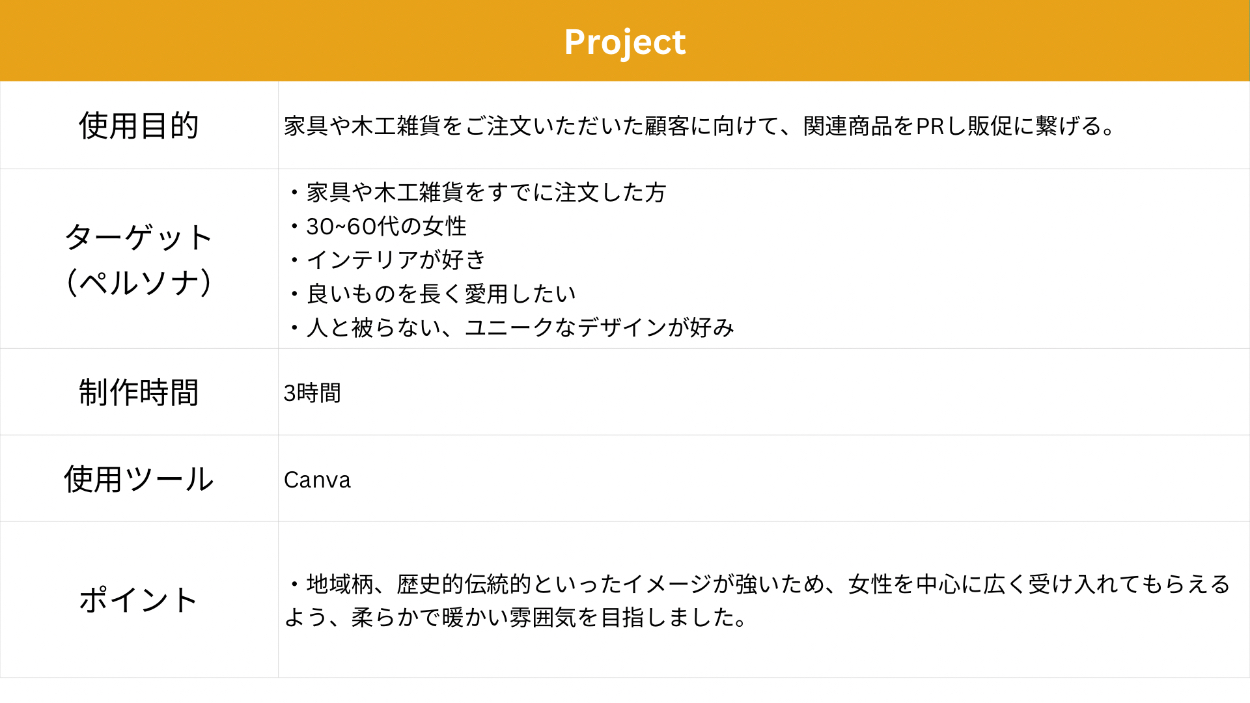Image resolution: width=1250 pixels, height=703 pixels.
Task: Click the bullet インテリアが好き
Action: pos(395,260)
